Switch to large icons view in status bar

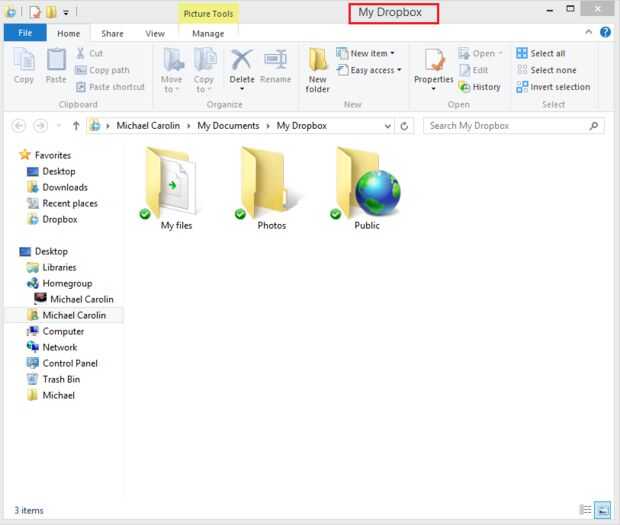(x=602, y=510)
